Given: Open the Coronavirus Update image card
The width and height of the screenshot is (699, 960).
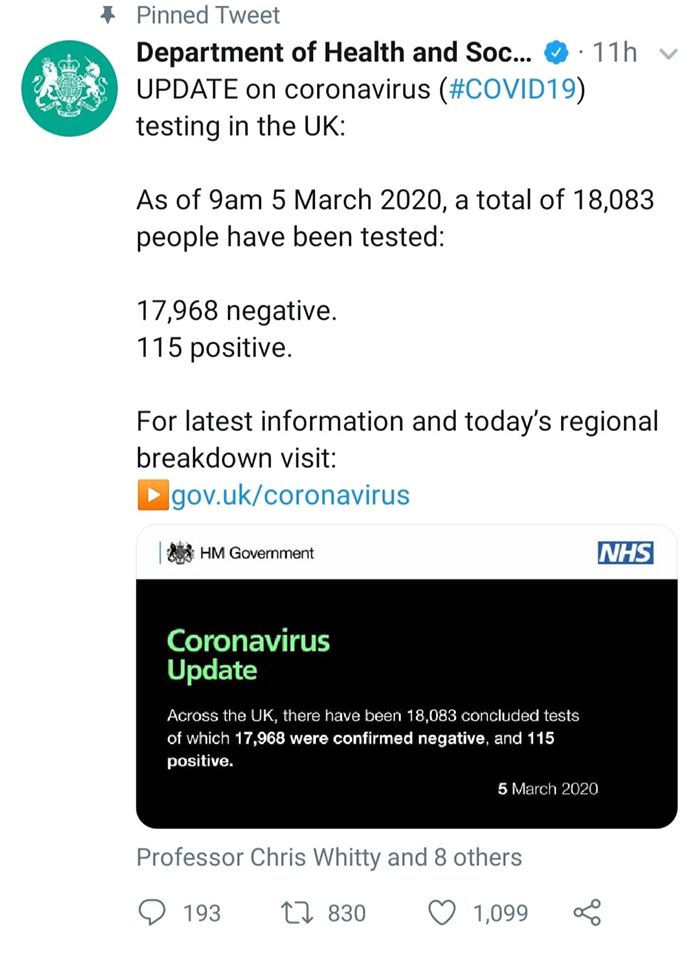Looking at the screenshot, I should [x=406, y=677].
